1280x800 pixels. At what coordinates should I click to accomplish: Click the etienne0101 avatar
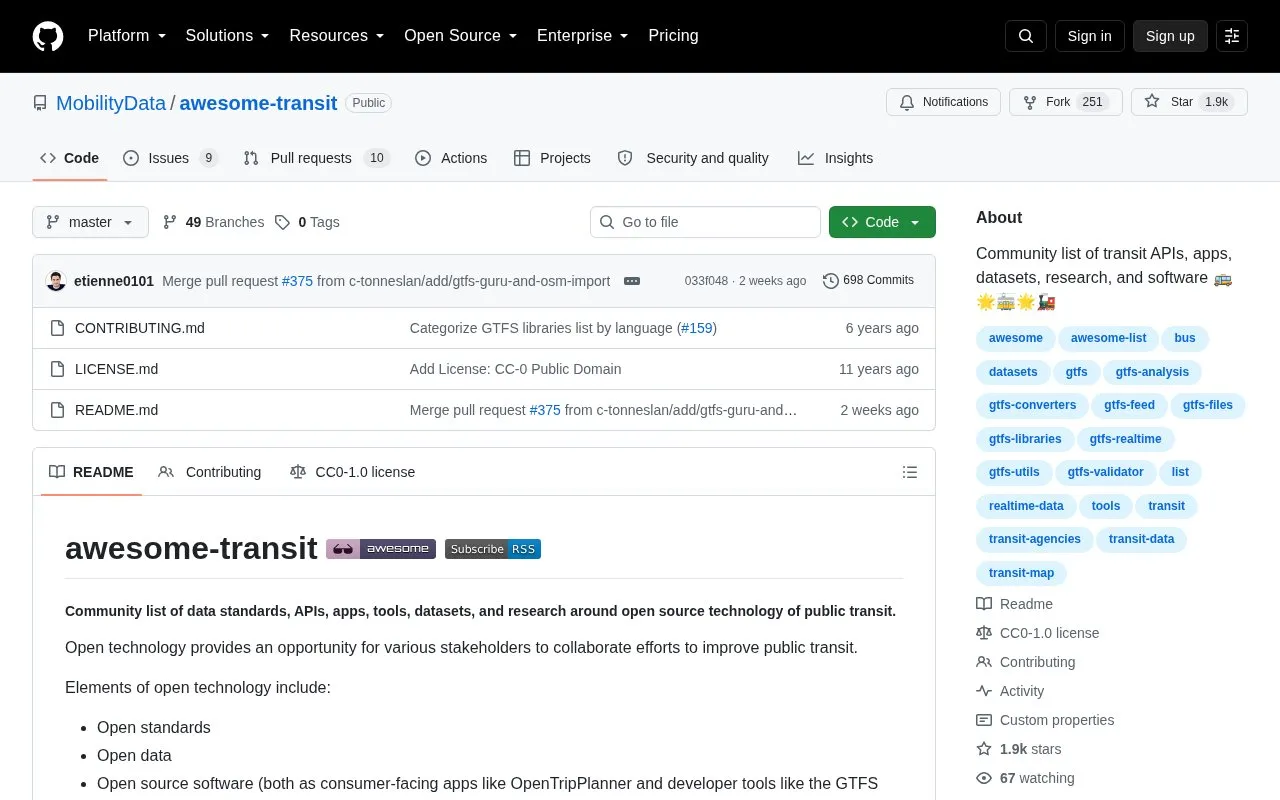pos(56,281)
